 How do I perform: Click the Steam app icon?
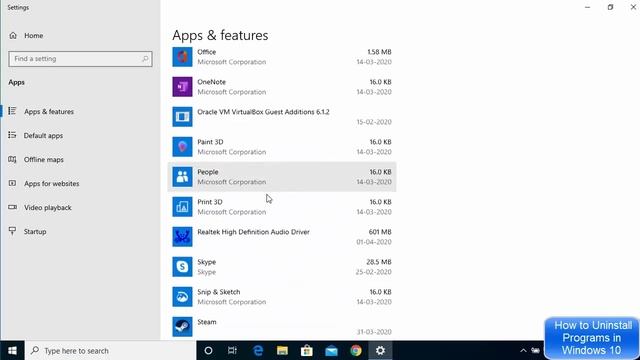pyautogui.click(x=182, y=327)
